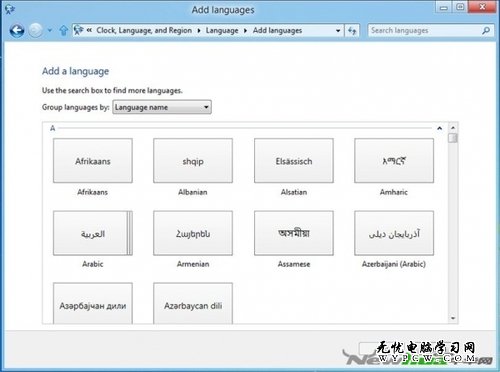This screenshot has width=500, height=372.
Task: Select the Azərbaycan dili tile
Action: tap(193, 303)
